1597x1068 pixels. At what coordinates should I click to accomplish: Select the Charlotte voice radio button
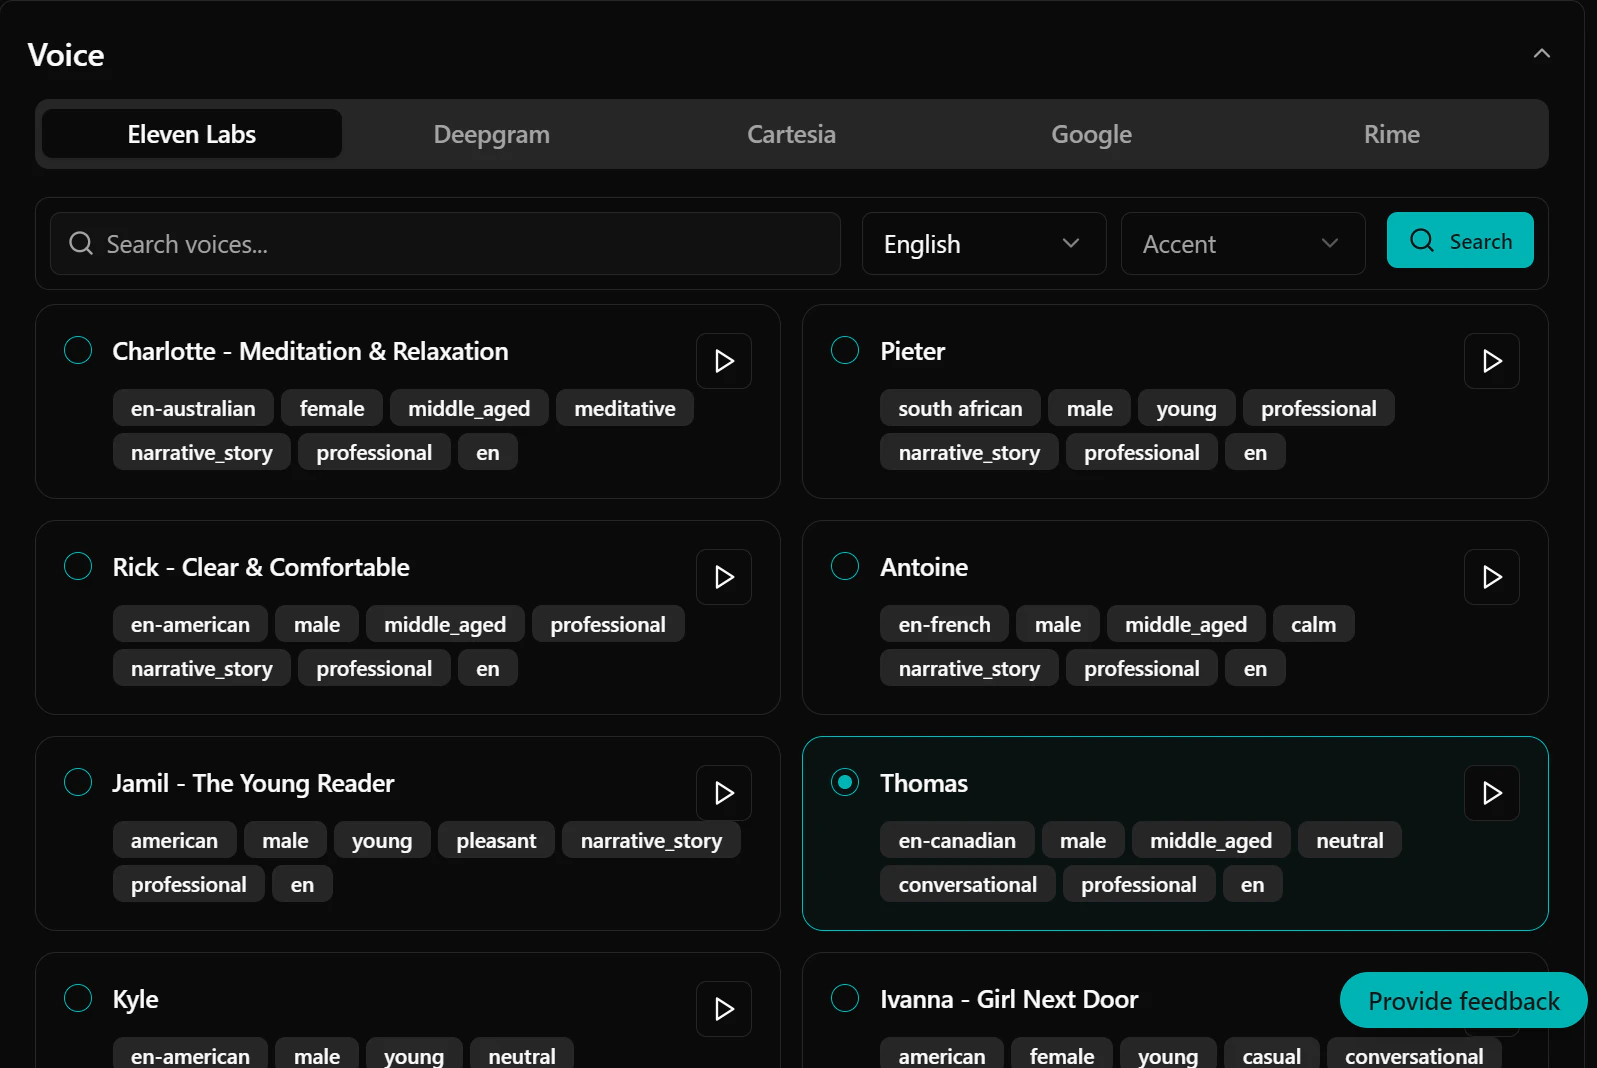click(78, 351)
